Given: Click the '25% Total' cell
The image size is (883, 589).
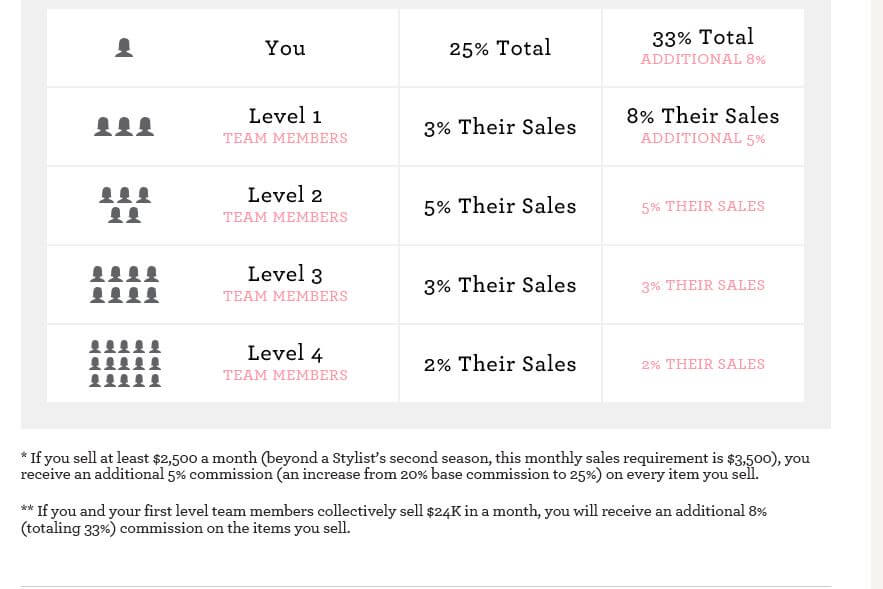Looking at the screenshot, I should 500,48.
